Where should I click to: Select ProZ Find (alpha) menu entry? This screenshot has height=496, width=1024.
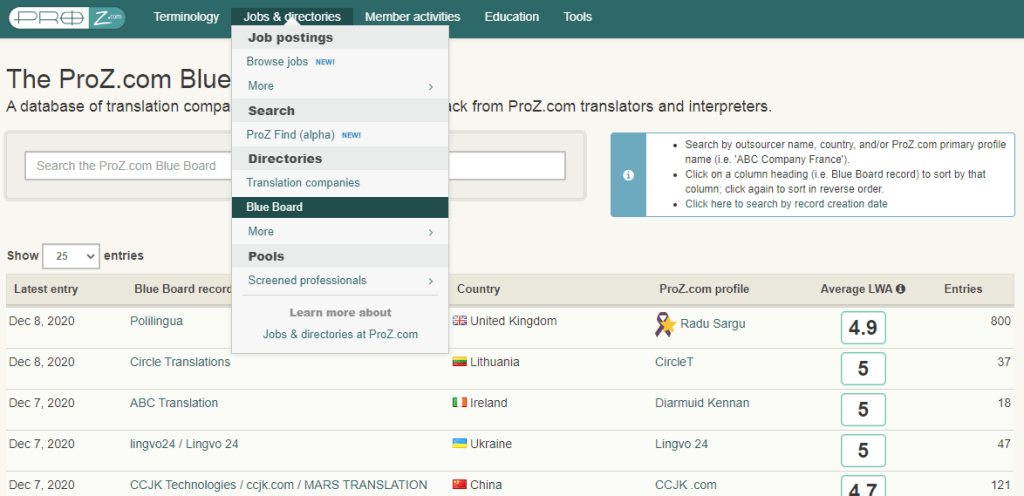291,134
